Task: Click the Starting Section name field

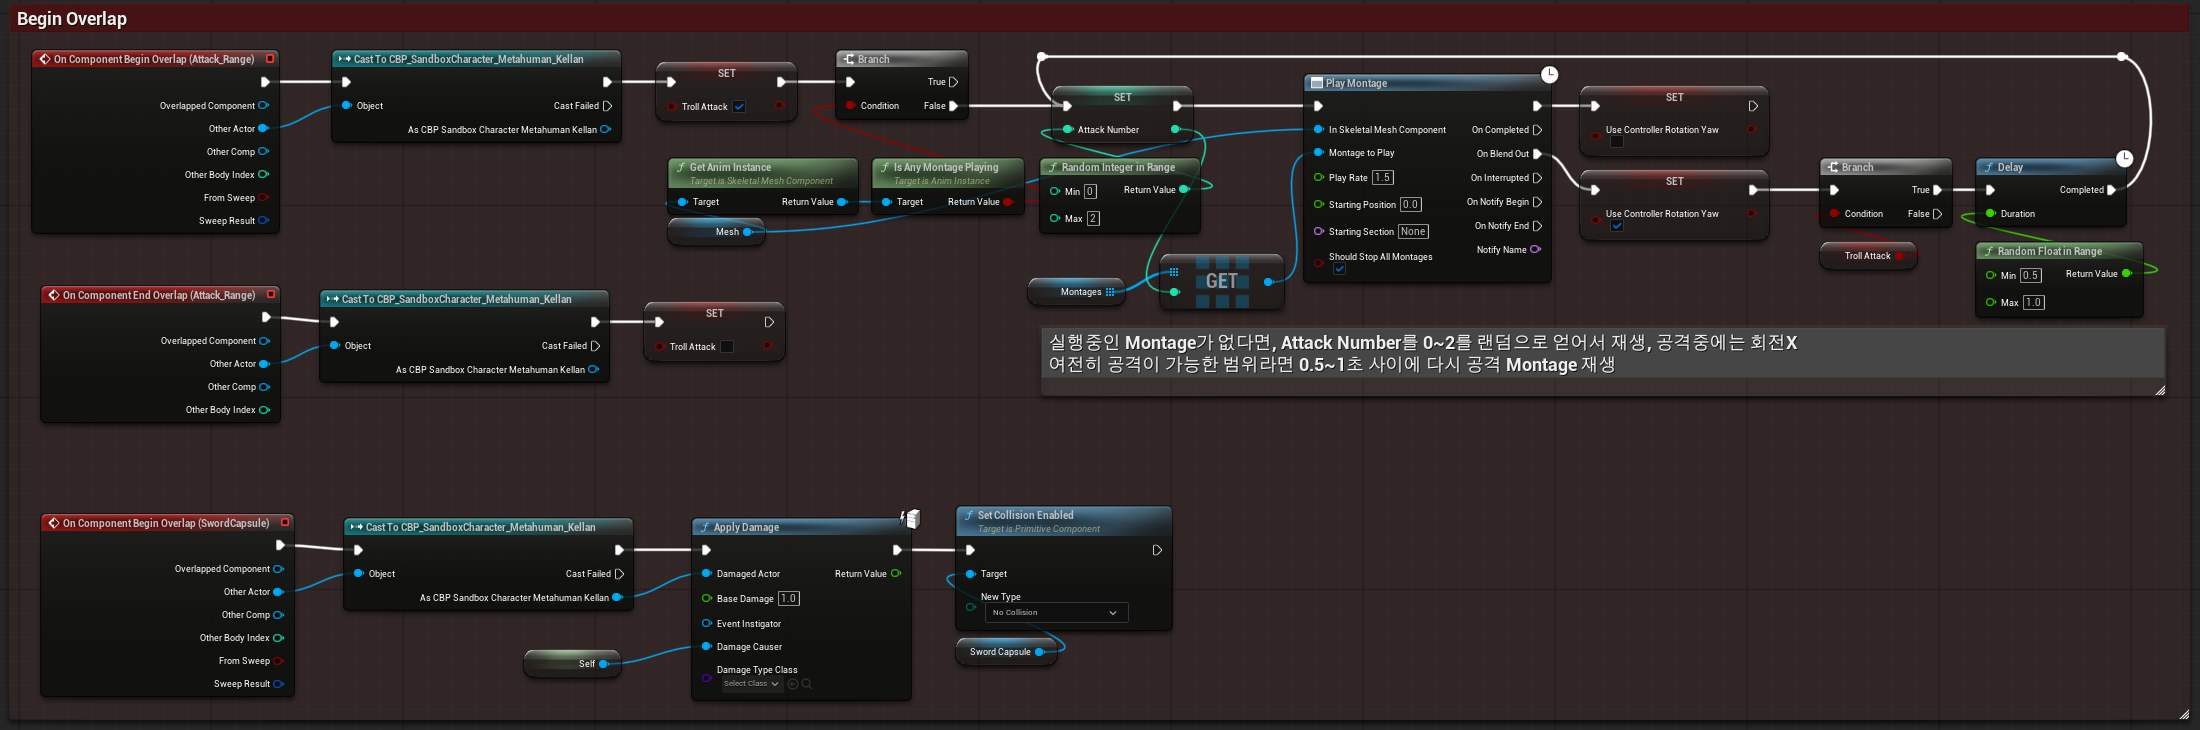Action: click(x=1413, y=232)
